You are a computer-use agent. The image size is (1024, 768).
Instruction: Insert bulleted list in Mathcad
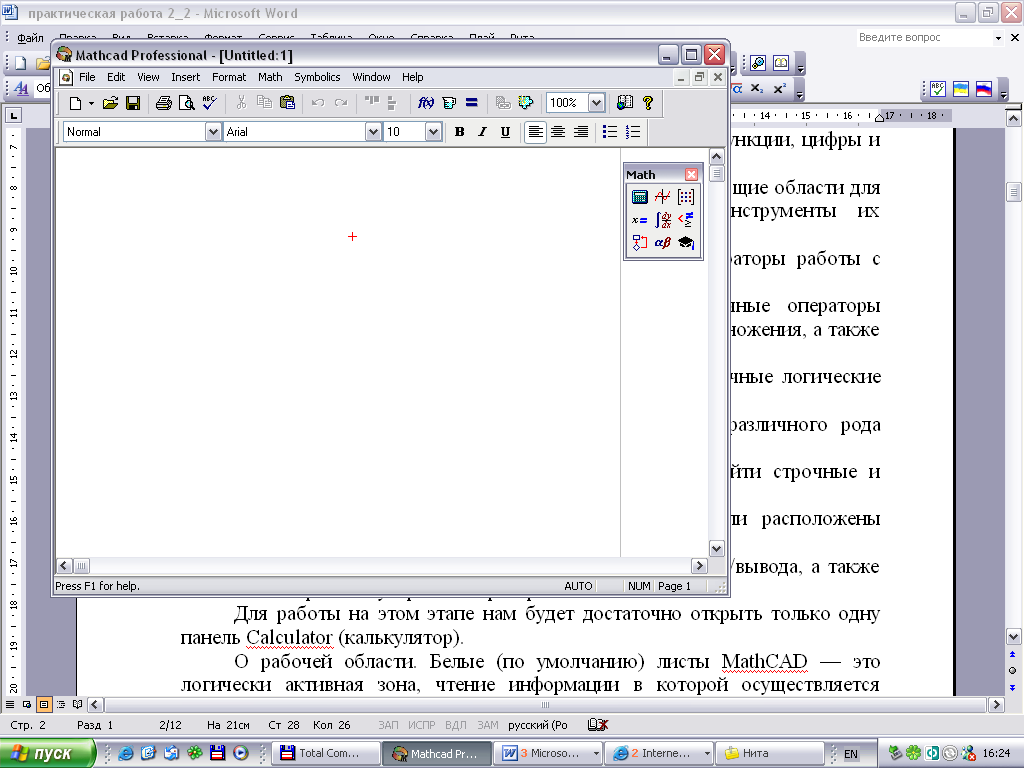tap(609, 132)
